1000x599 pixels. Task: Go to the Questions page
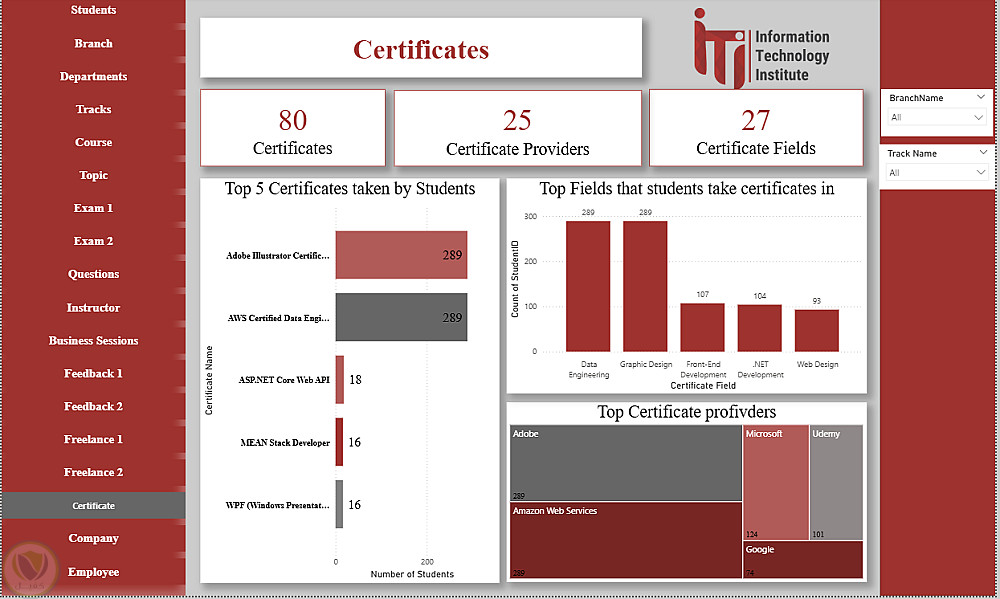93,274
